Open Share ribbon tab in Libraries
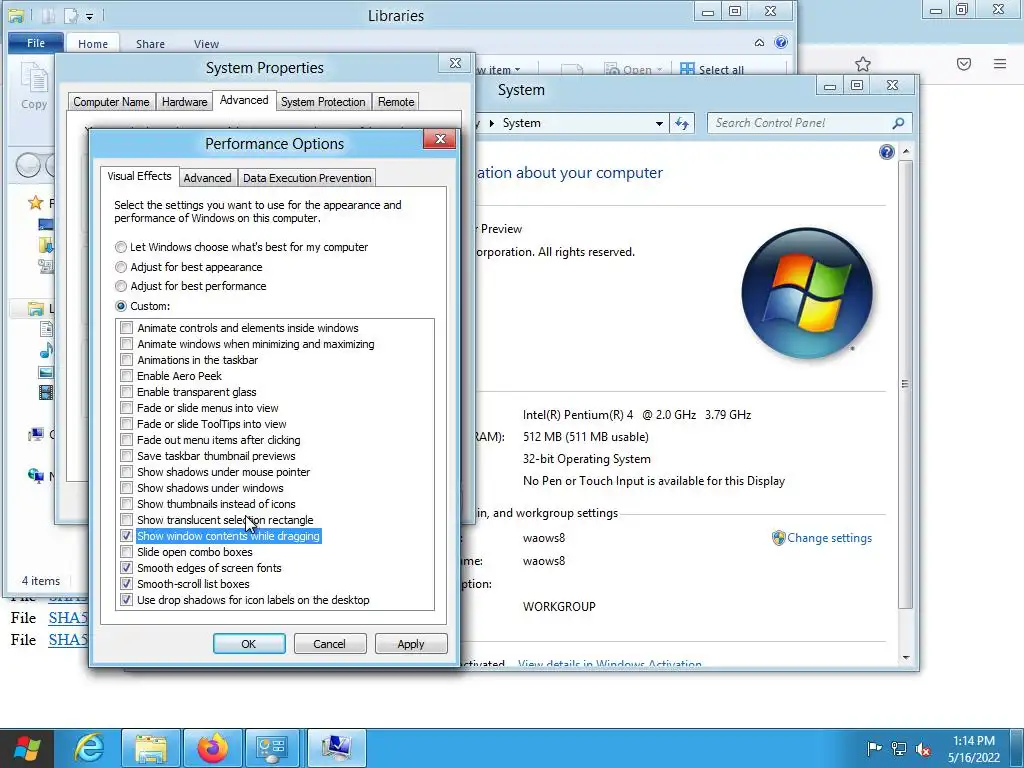The image size is (1024, 768). [150, 44]
